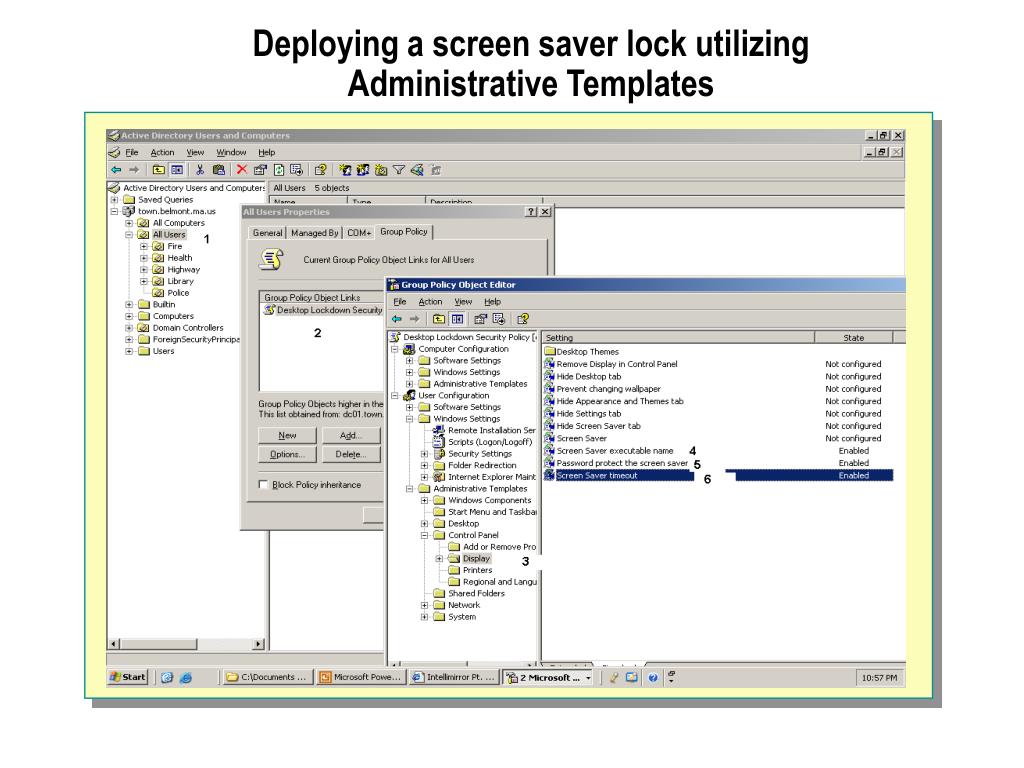The width and height of the screenshot is (1024, 768).
Task: Open the taskbar's 2 Microsoft group dropdown
Action: 588,678
